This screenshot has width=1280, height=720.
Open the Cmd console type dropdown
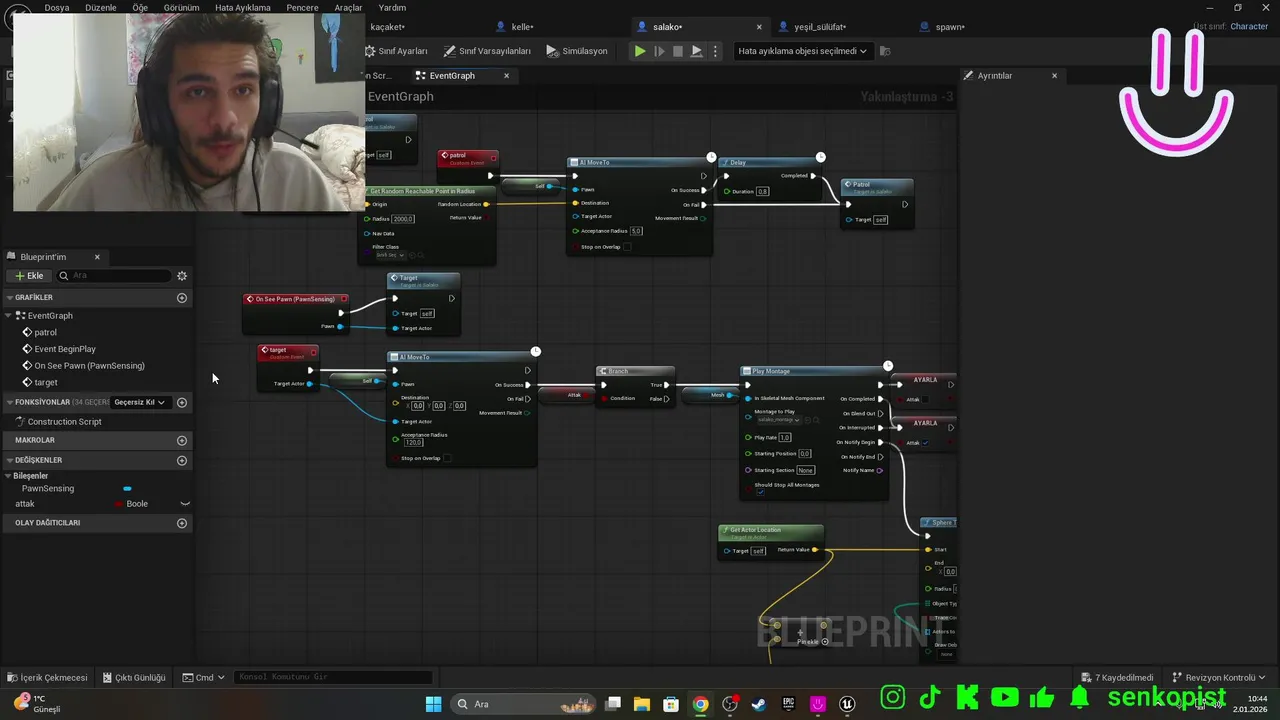tap(204, 677)
